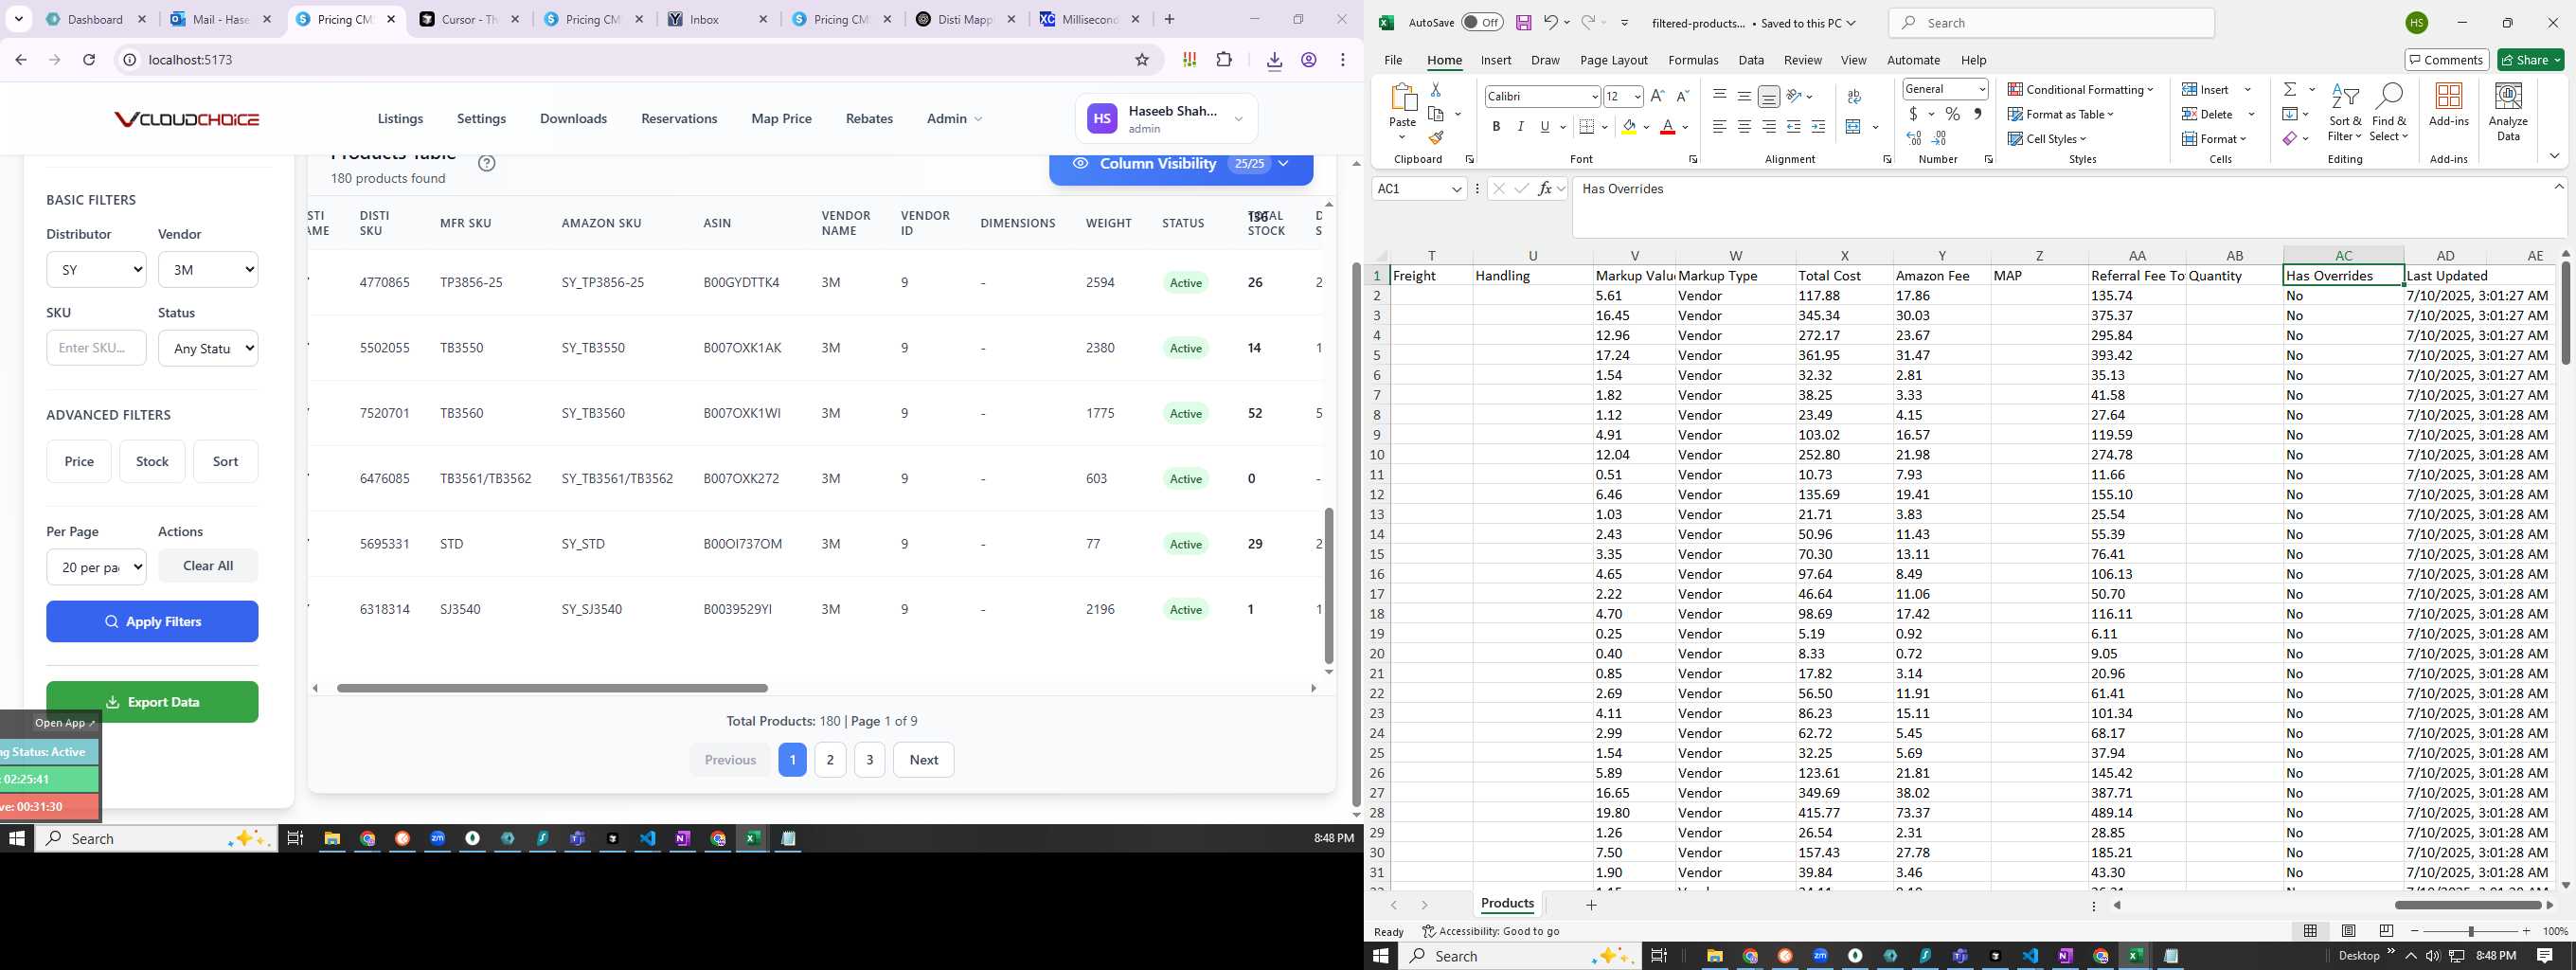The image size is (2576, 970).
Task: Open the Reservations nav link
Action: pyautogui.click(x=679, y=118)
